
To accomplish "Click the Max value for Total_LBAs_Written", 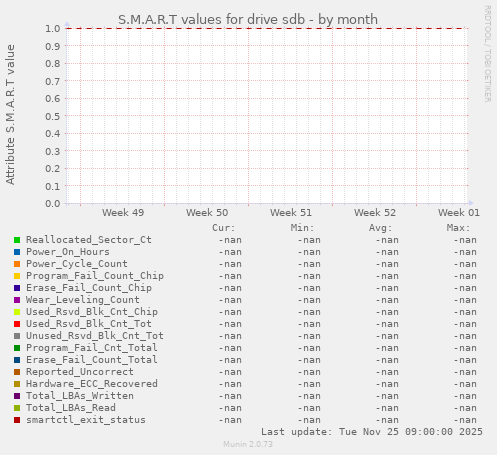I will (465, 396).
